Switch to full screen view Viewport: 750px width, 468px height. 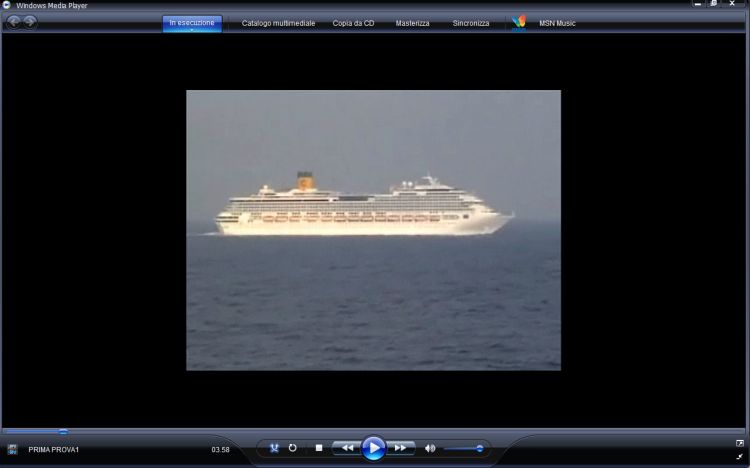(x=739, y=443)
